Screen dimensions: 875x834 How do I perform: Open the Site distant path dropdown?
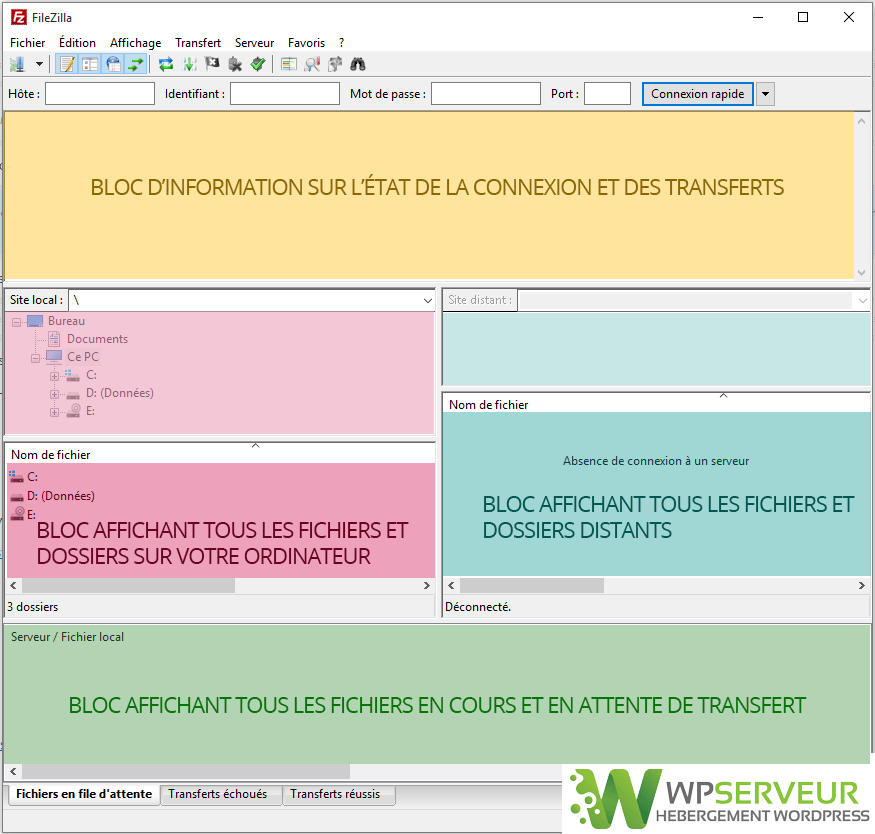click(x=862, y=300)
